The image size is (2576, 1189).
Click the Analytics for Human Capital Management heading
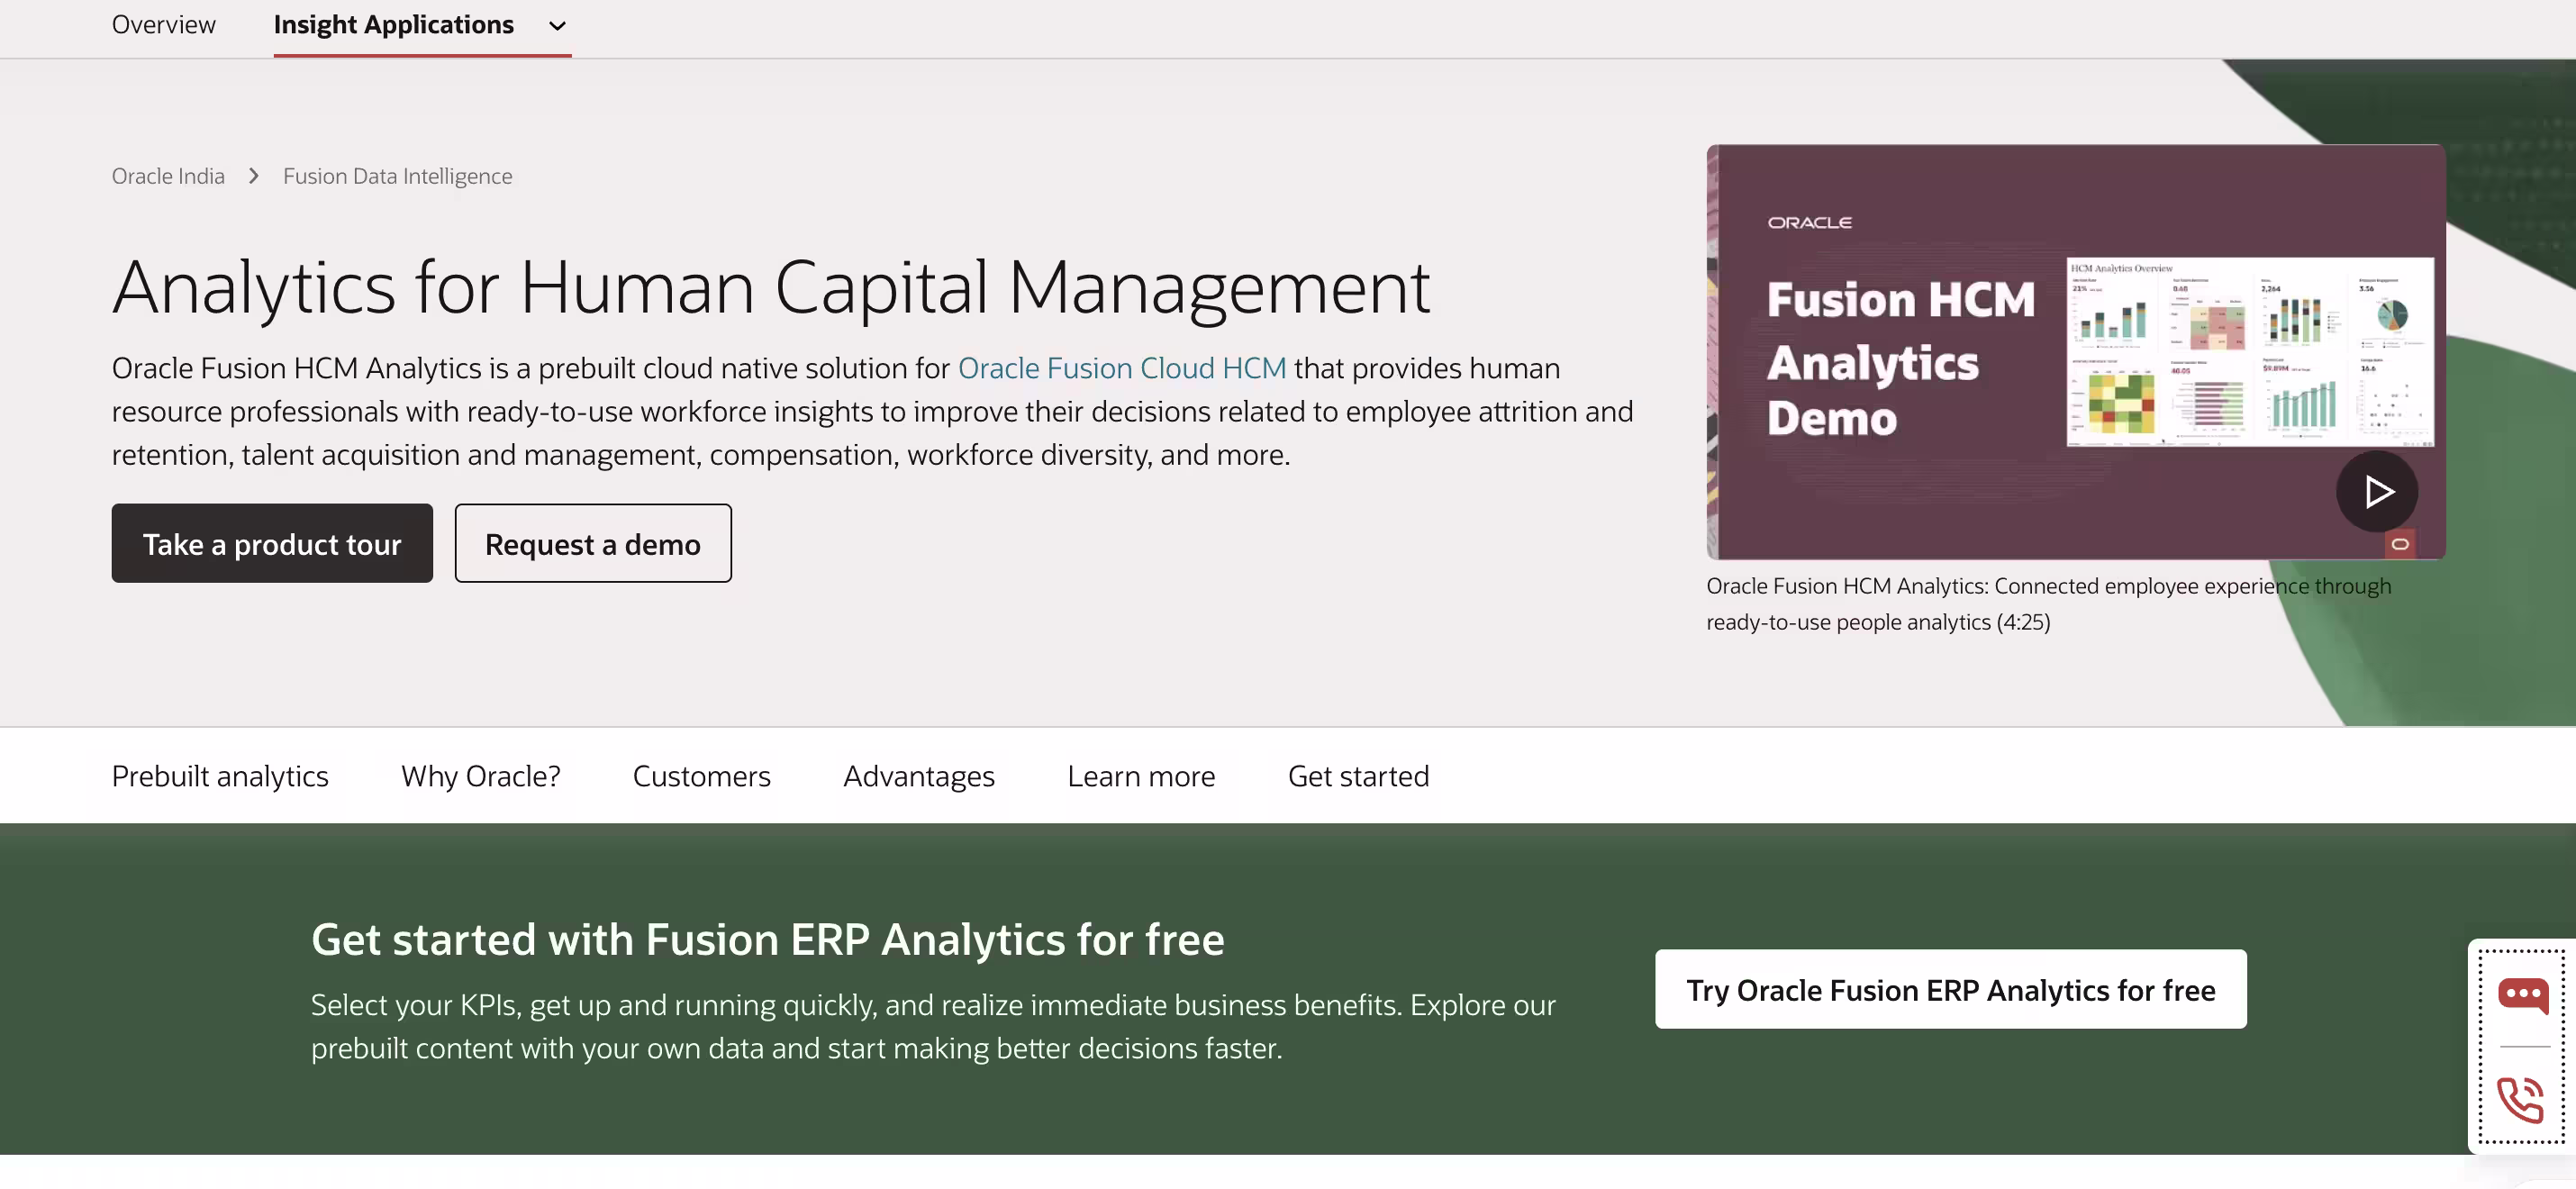pyautogui.click(x=771, y=288)
